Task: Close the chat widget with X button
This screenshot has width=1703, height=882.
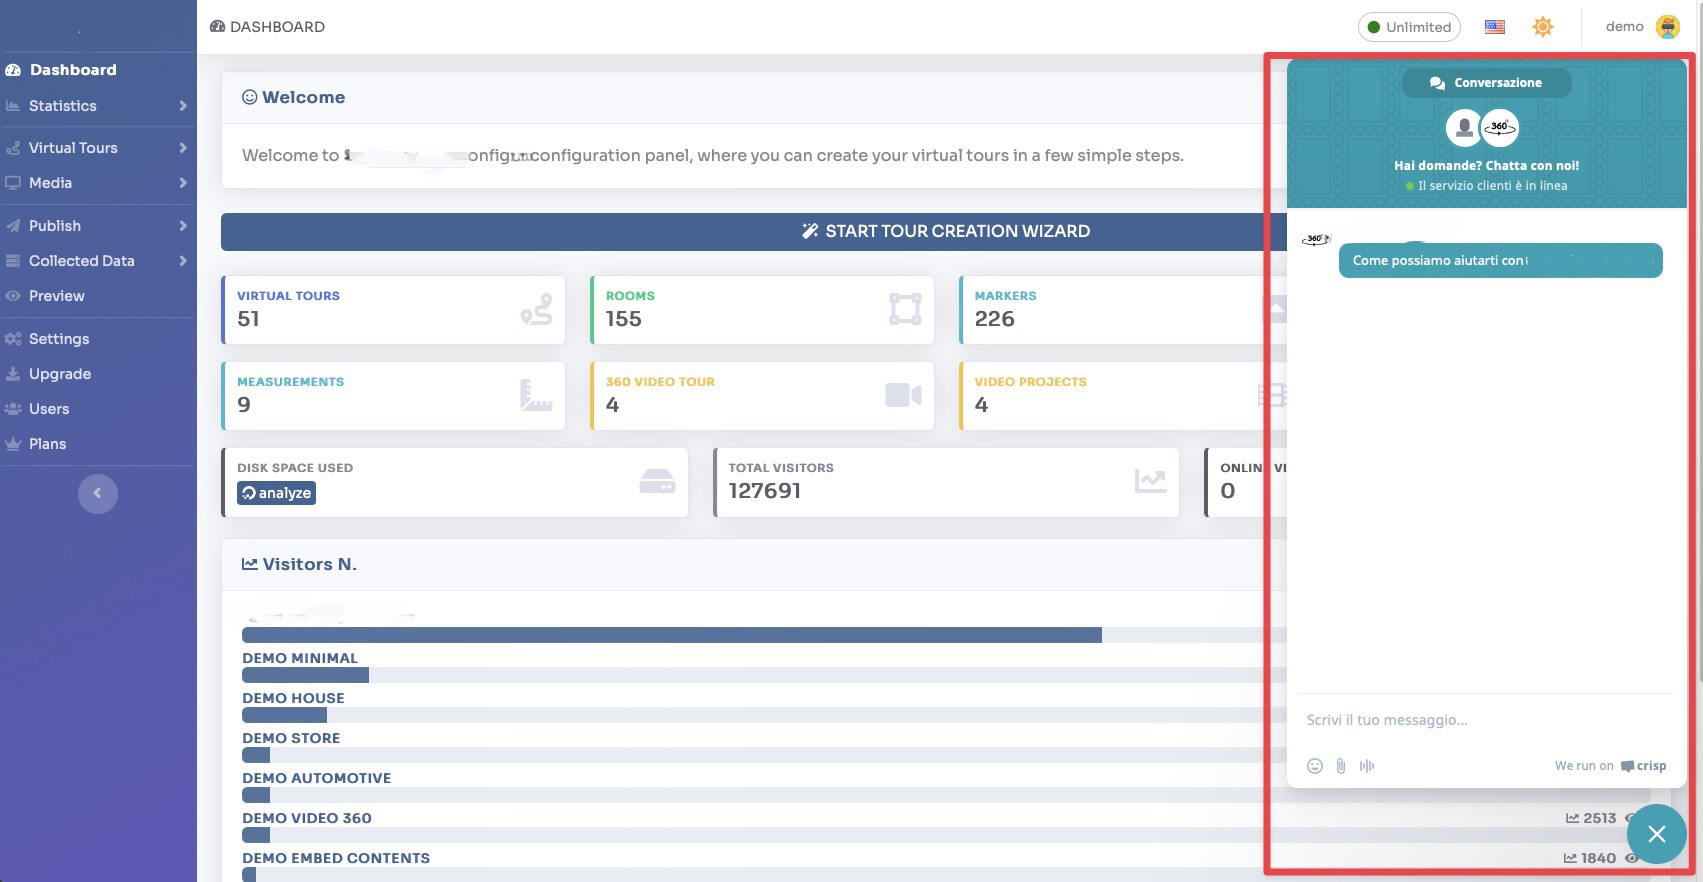Action: pos(1657,834)
